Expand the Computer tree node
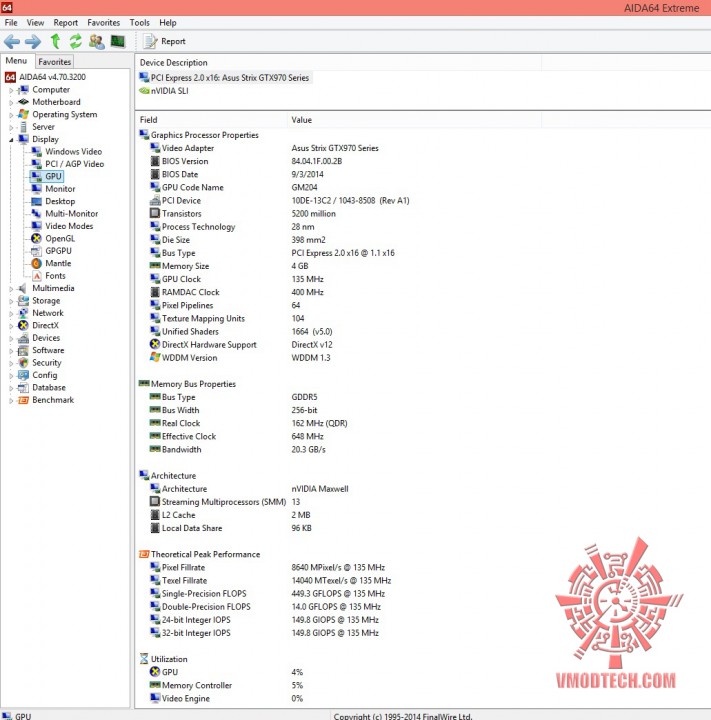This screenshot has width=711, height=720. pos(11,90)
